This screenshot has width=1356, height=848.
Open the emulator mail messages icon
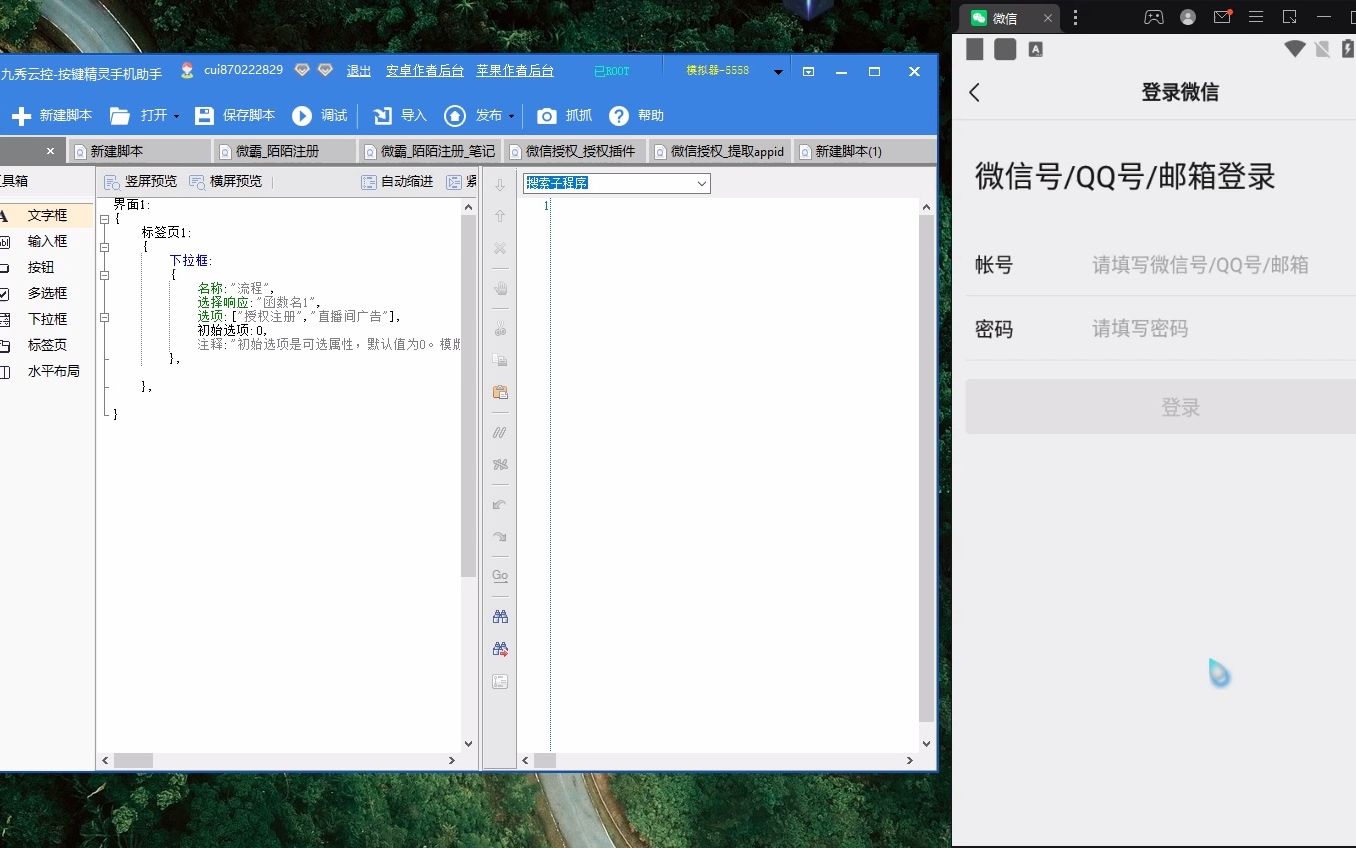1222,17
